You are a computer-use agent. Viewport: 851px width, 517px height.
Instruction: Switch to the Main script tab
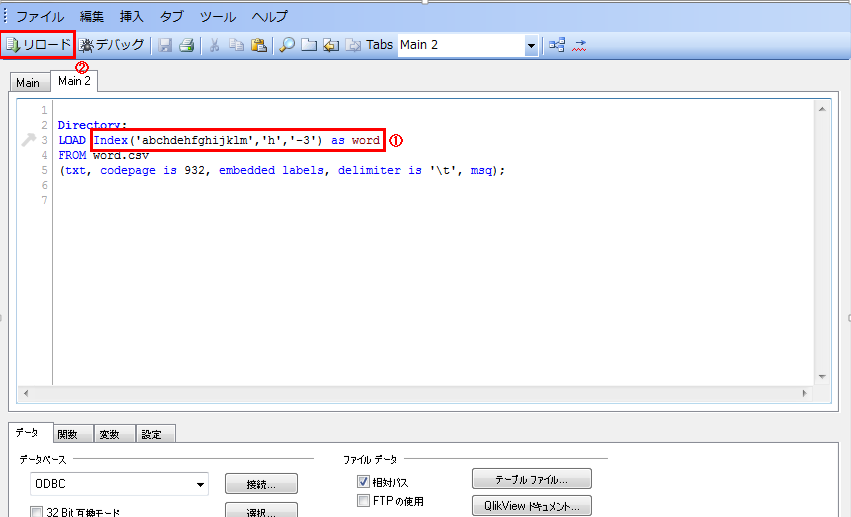click(x=28, y=83)
